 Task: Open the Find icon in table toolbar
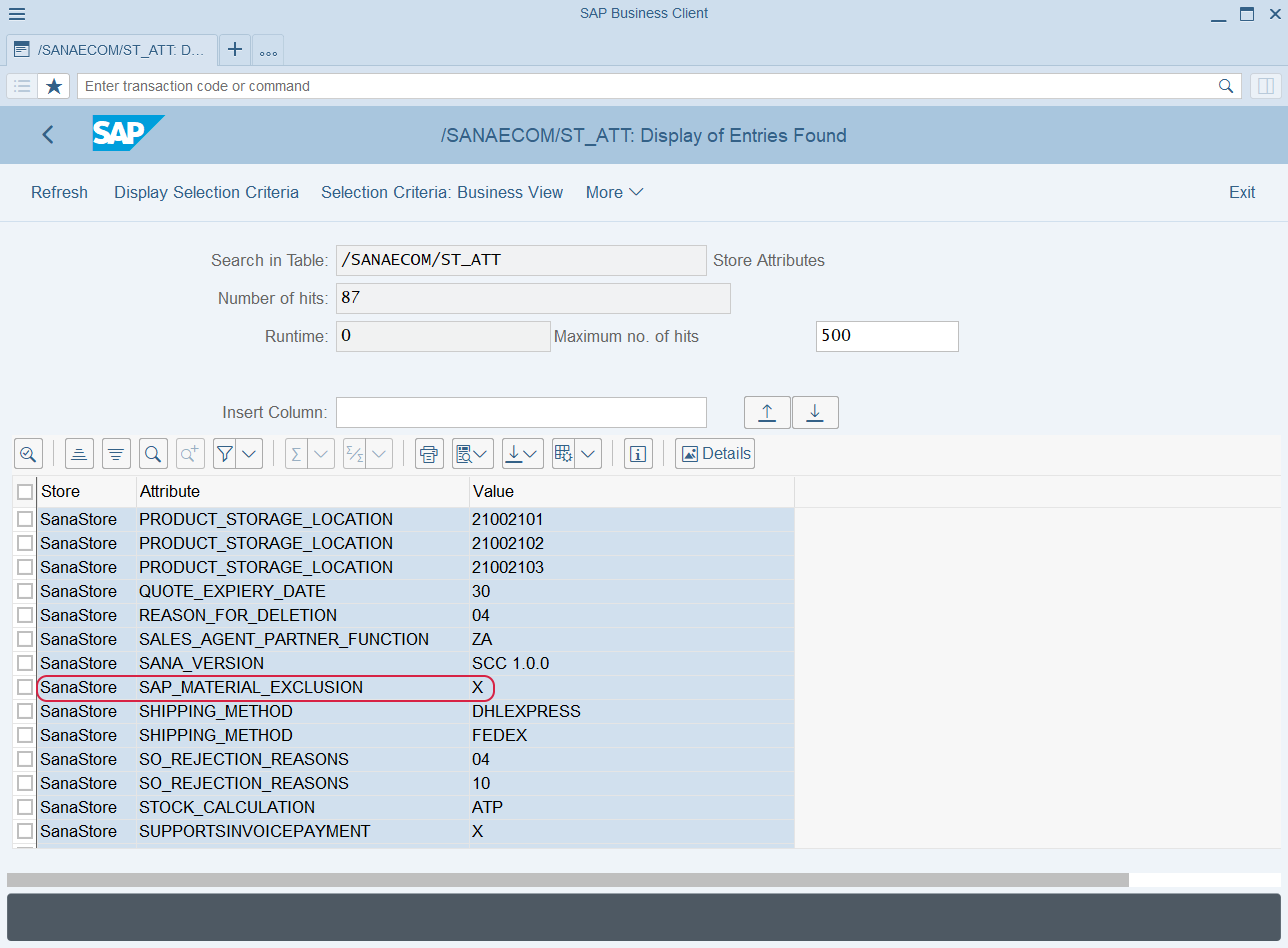coord(153,454)
